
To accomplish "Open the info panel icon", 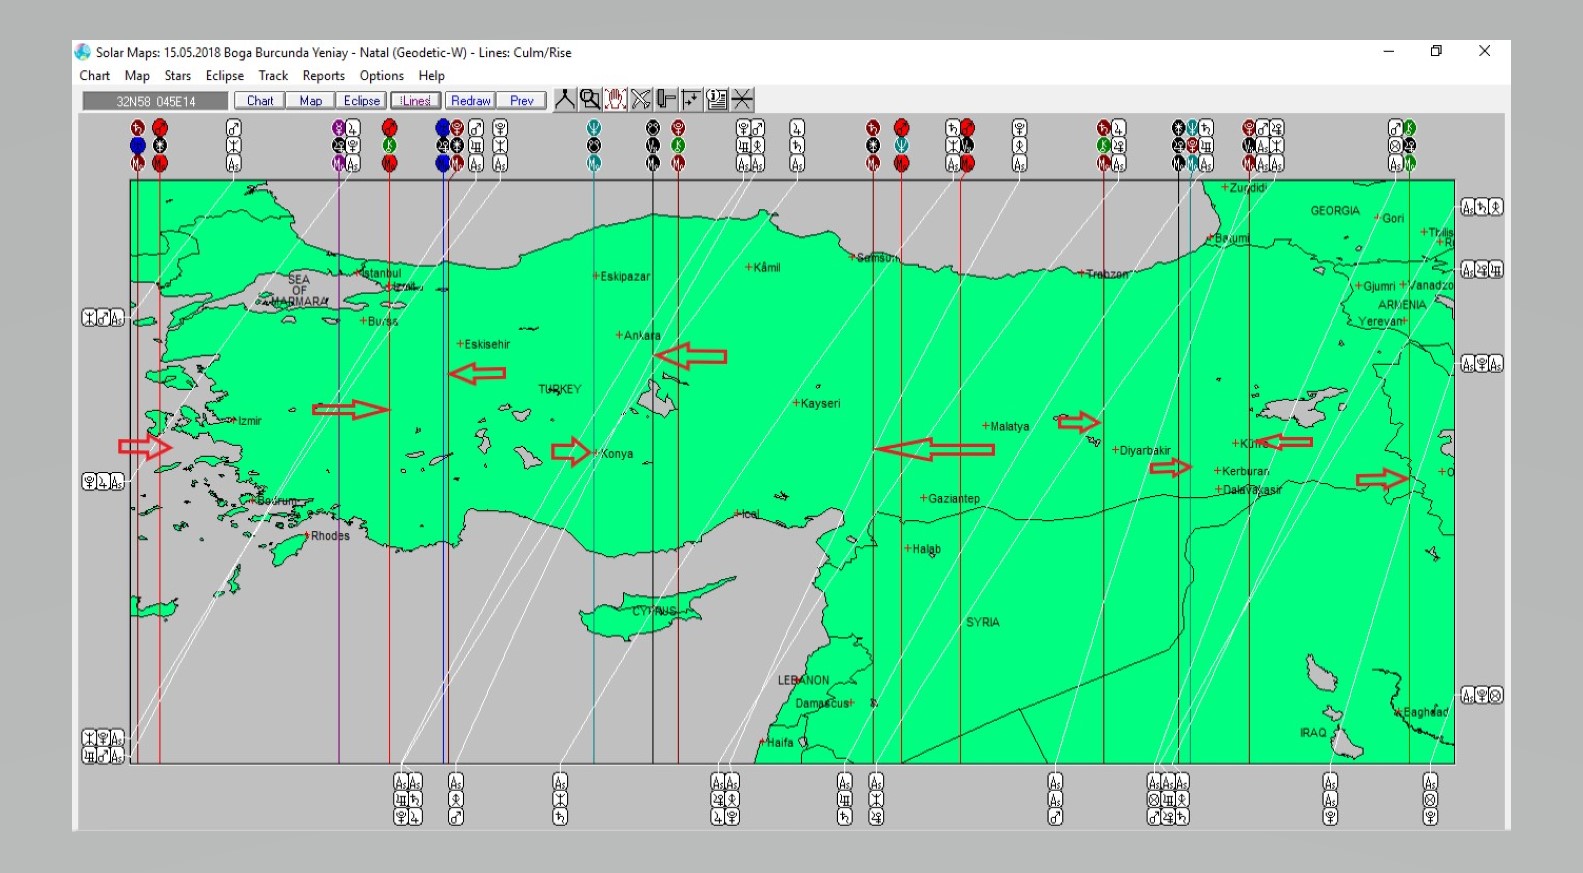I will coord(716,99).
